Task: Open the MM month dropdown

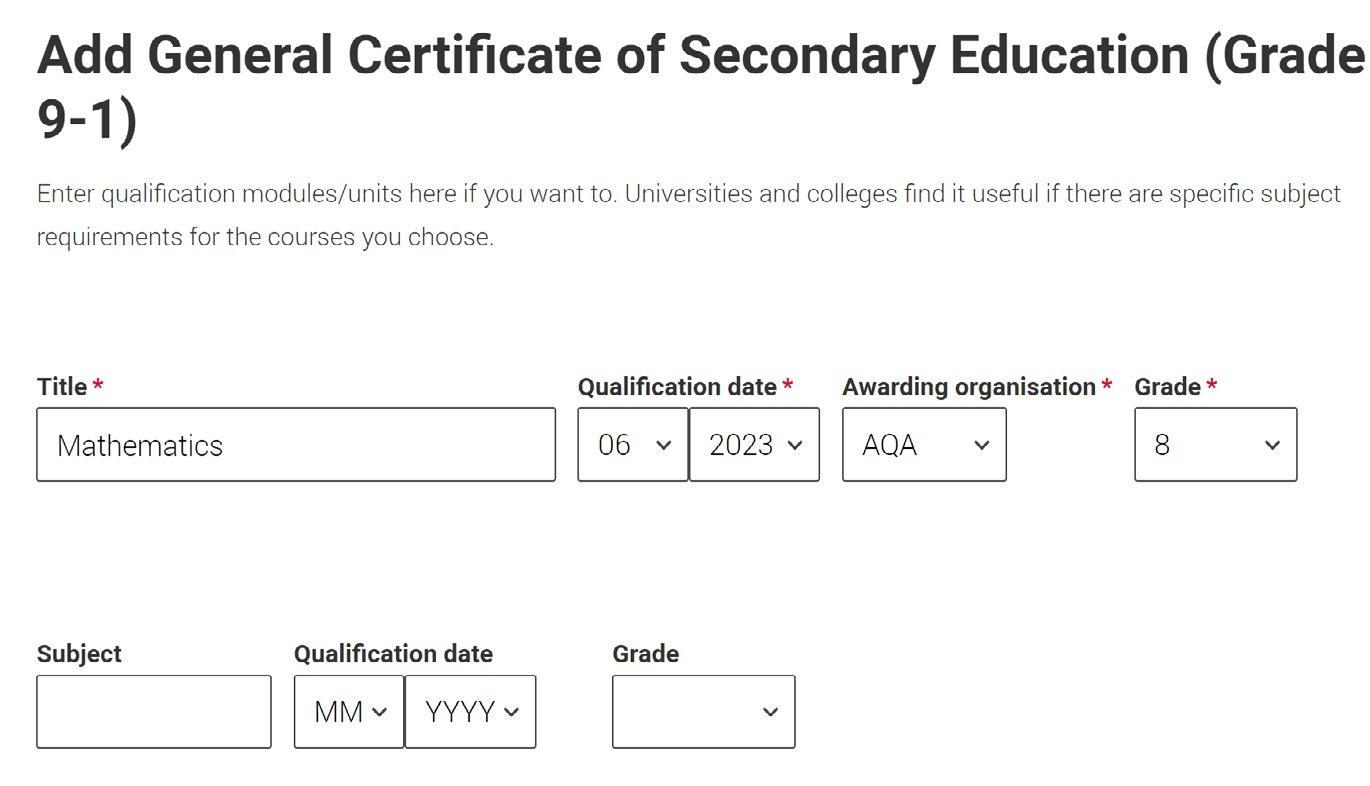Action: (x=349, y=712)
